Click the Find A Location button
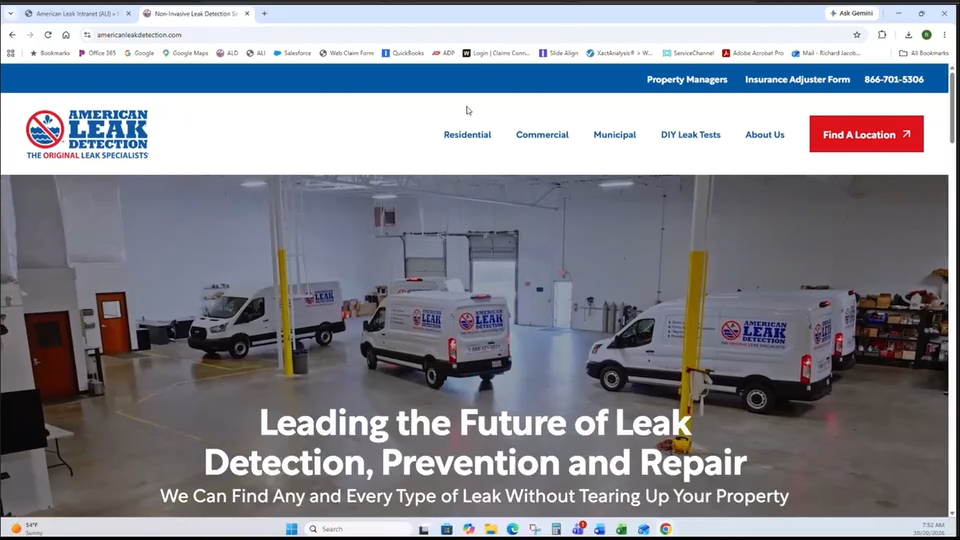This screenshot has height=540, width=960. point(866,134)
